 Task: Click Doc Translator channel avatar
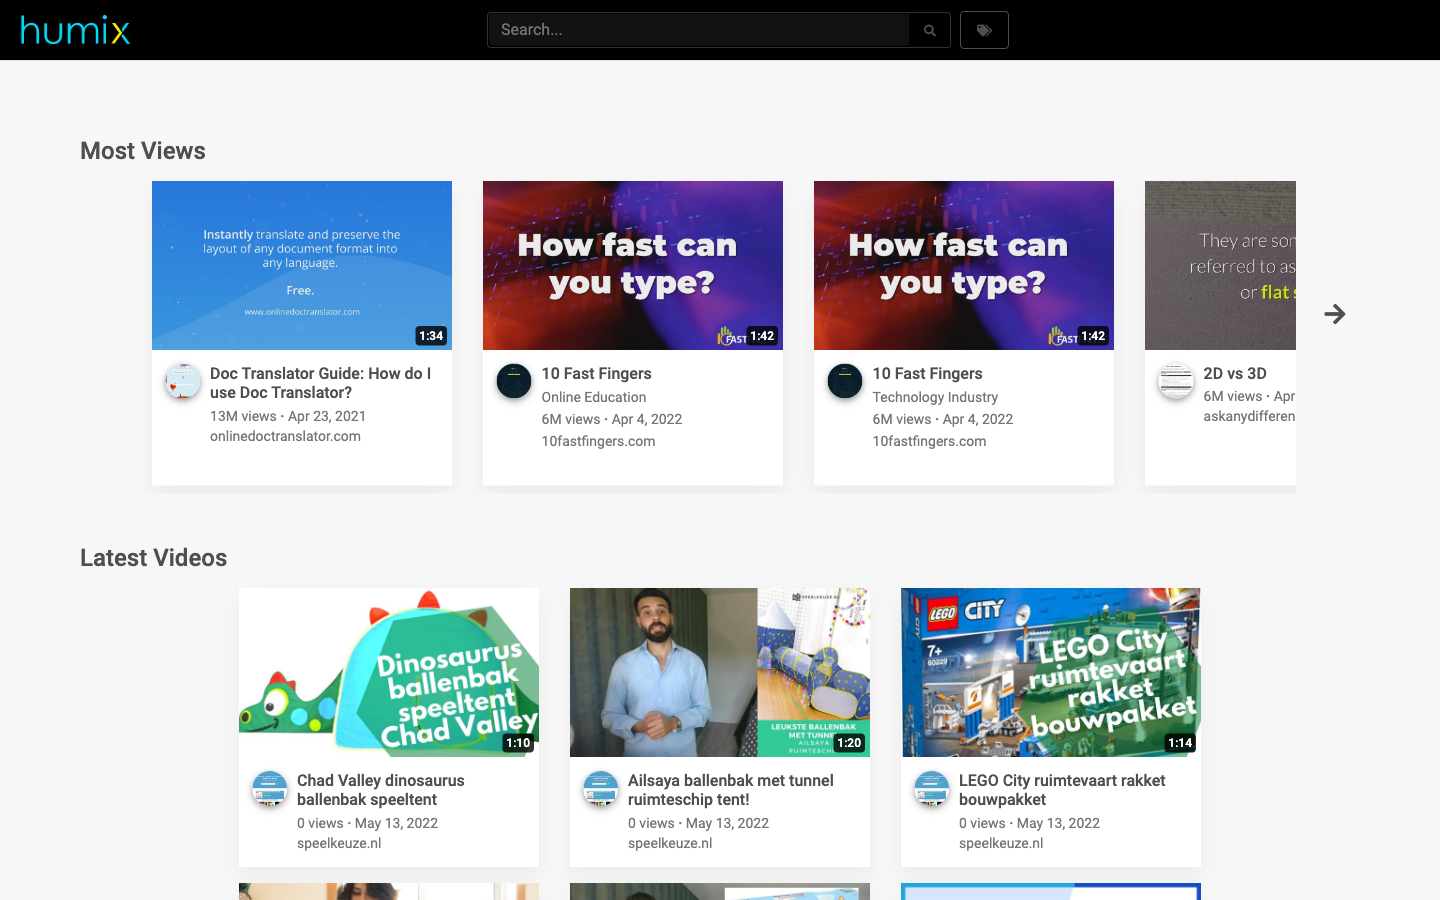183,381
